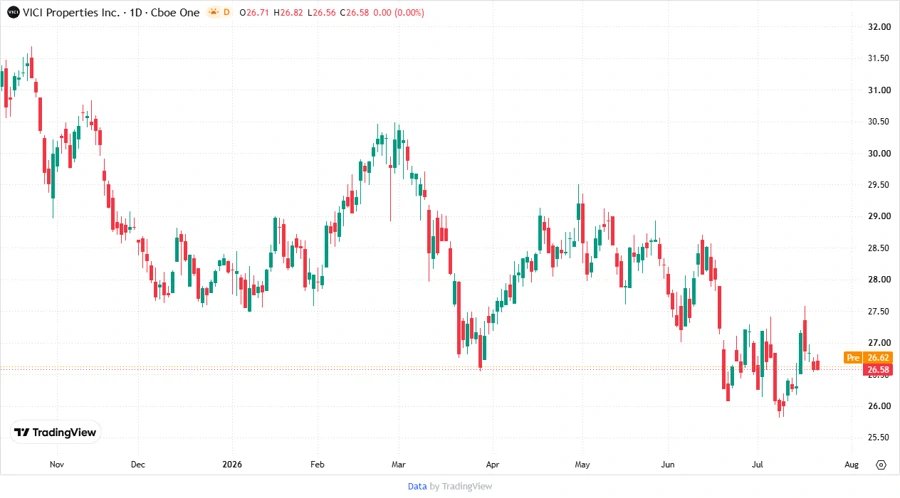Screen dimensions: 900x498
Task: Open the Data link in footer
Action: click(x=417, y=487)
